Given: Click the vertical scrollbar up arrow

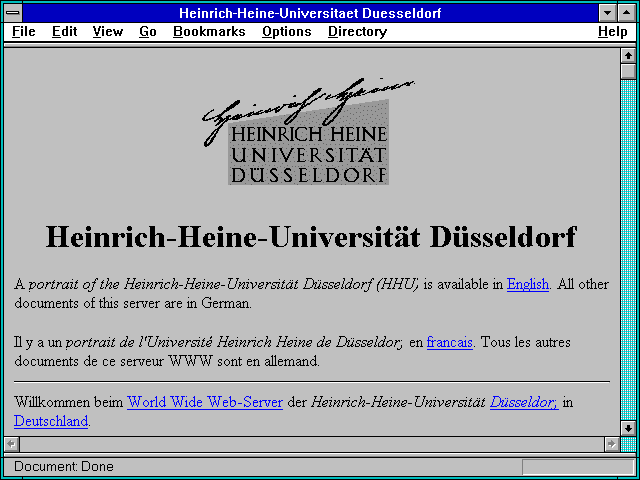Looking at the screenshot, I should [628, 56].
